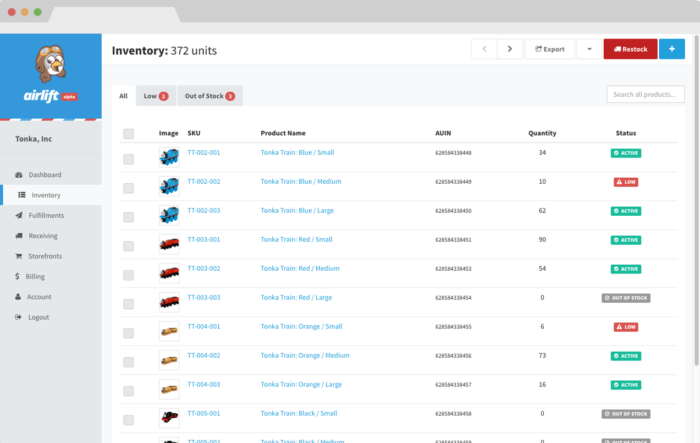Screen dimensions: 700x443
Task: Open the Out of Stock tab
Action: (x=209, y=96)
